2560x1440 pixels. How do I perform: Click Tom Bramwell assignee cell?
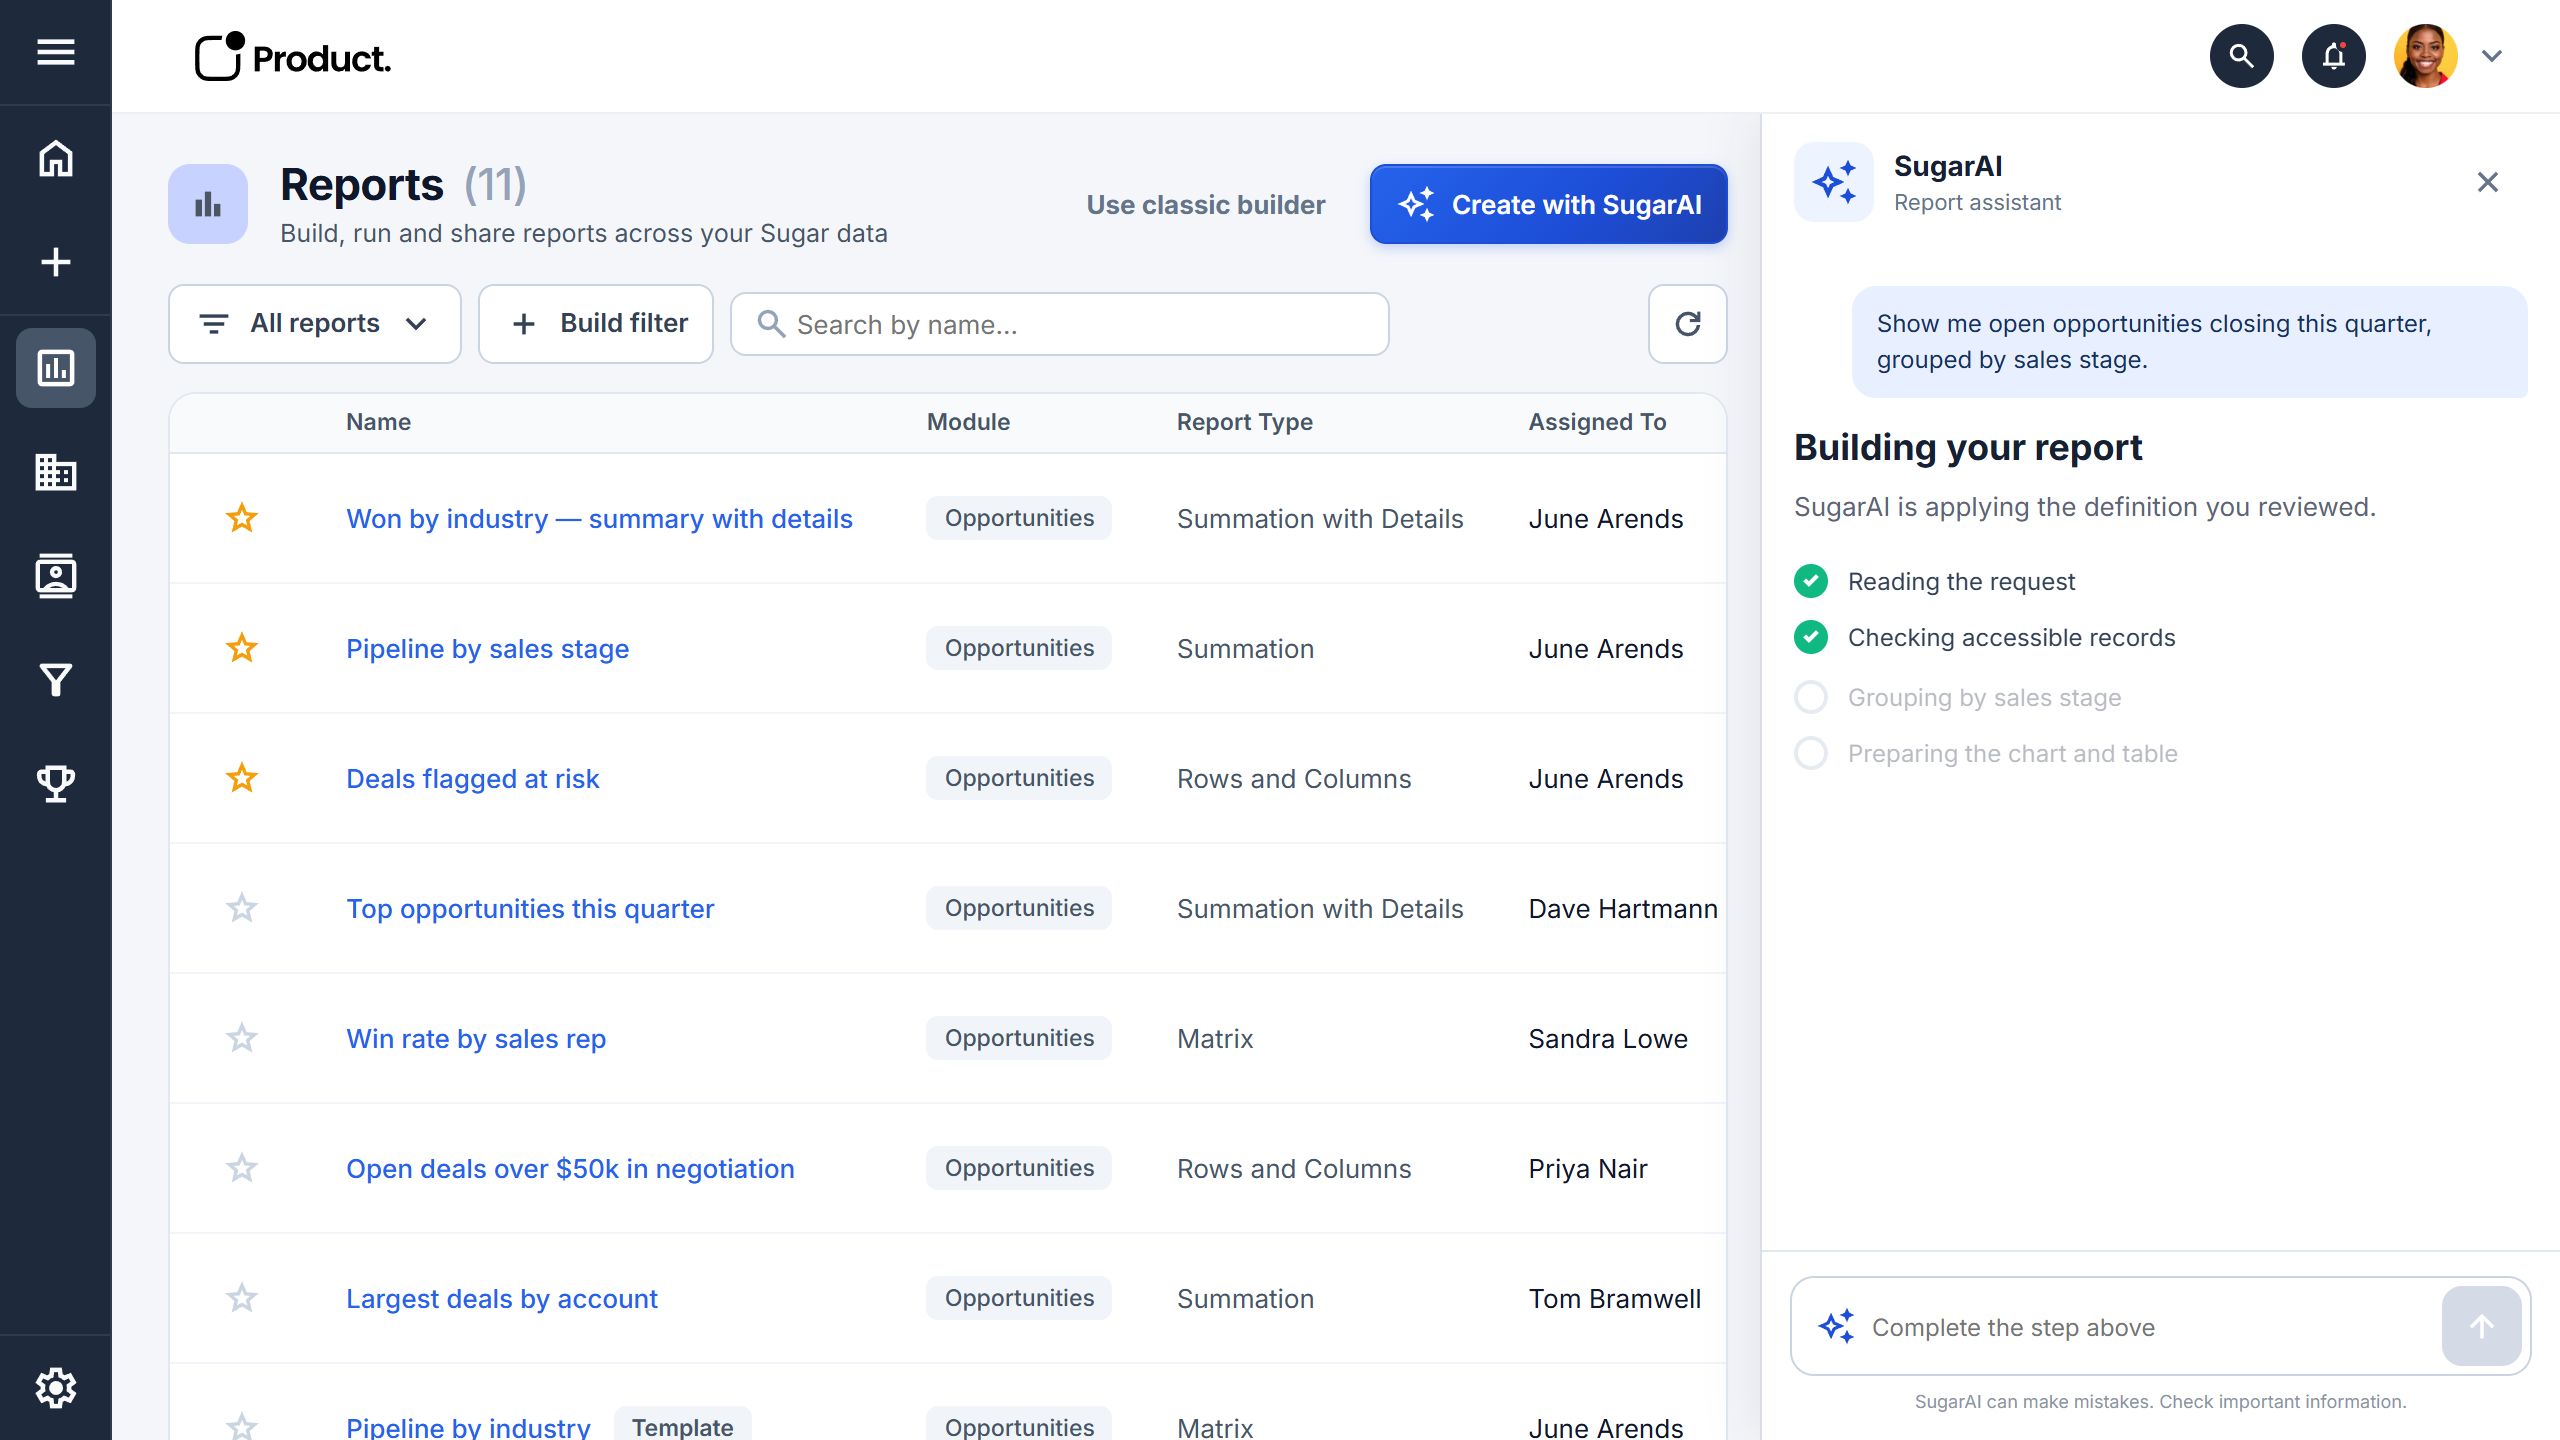[1614, 1299]
